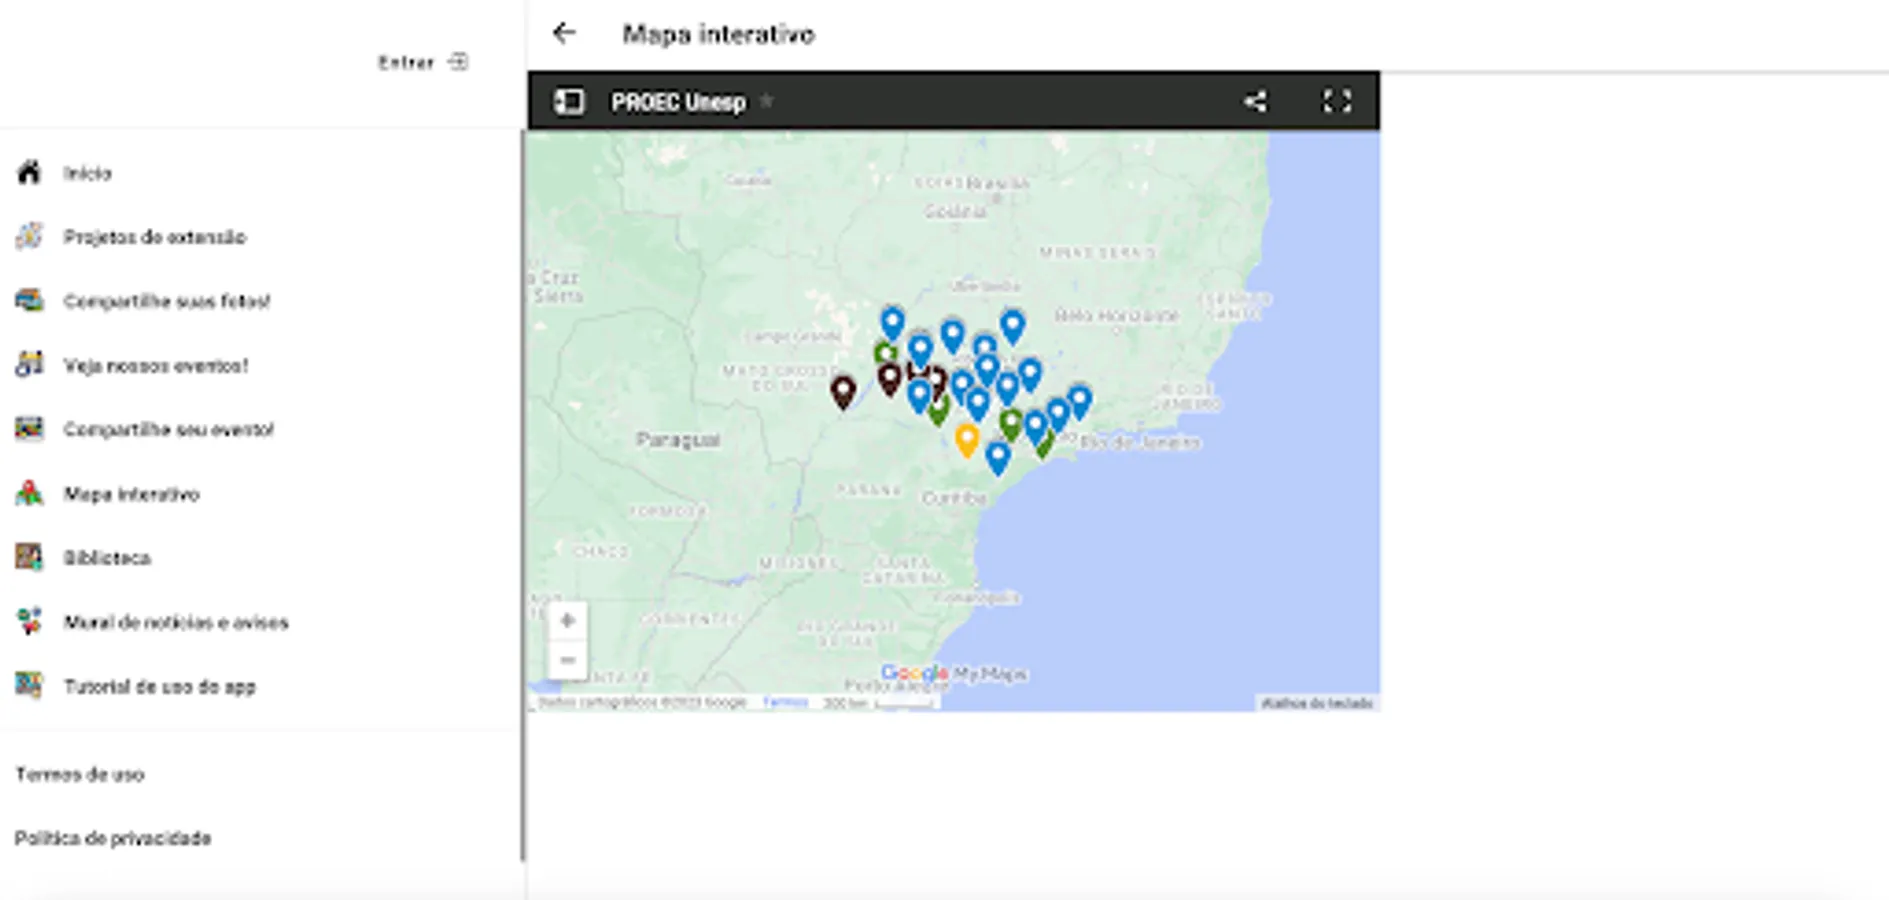The image size is (1889, 900).
Task: Select the Mapa interativo map-pin icon
Action: [28, 493]
